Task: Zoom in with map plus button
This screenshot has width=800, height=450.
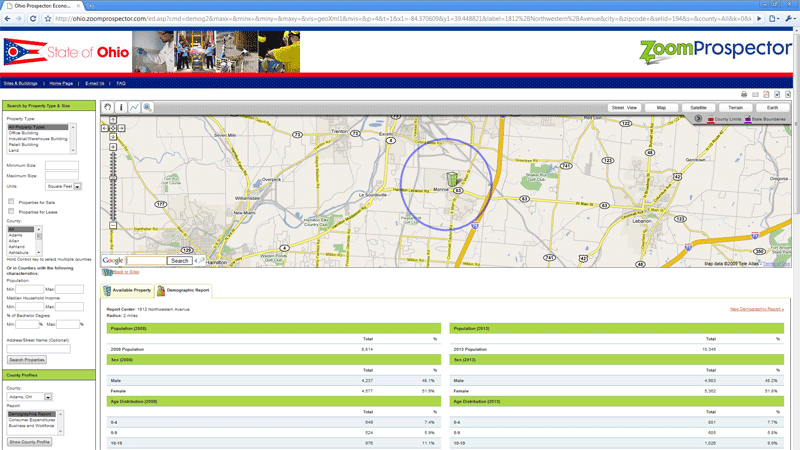Action: pos(113,147)
